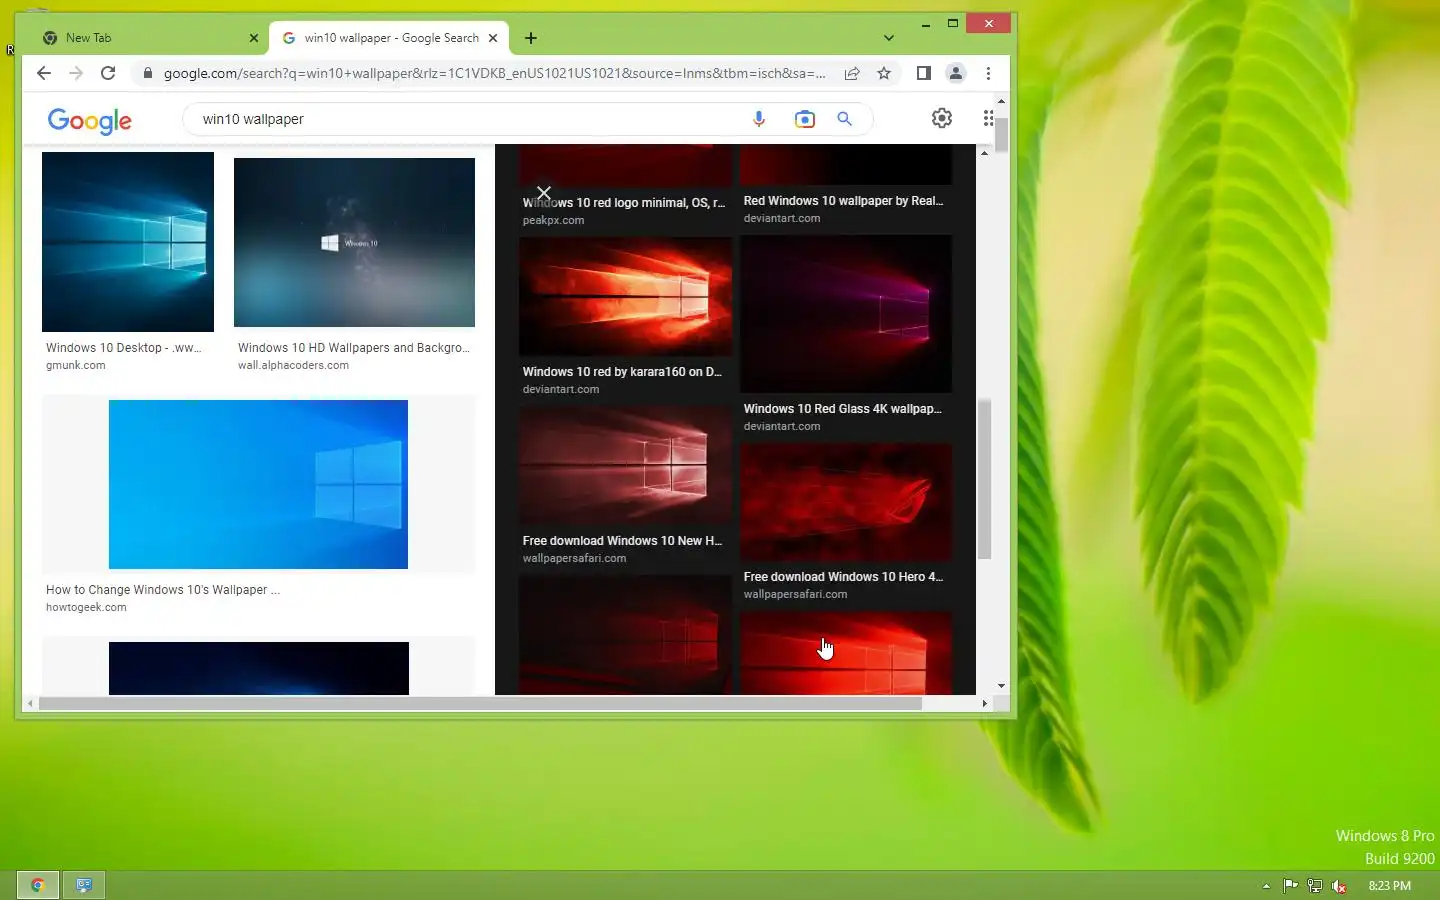Click the peakpx.com source text
The image size is (1440, 900).
(553, 220)
